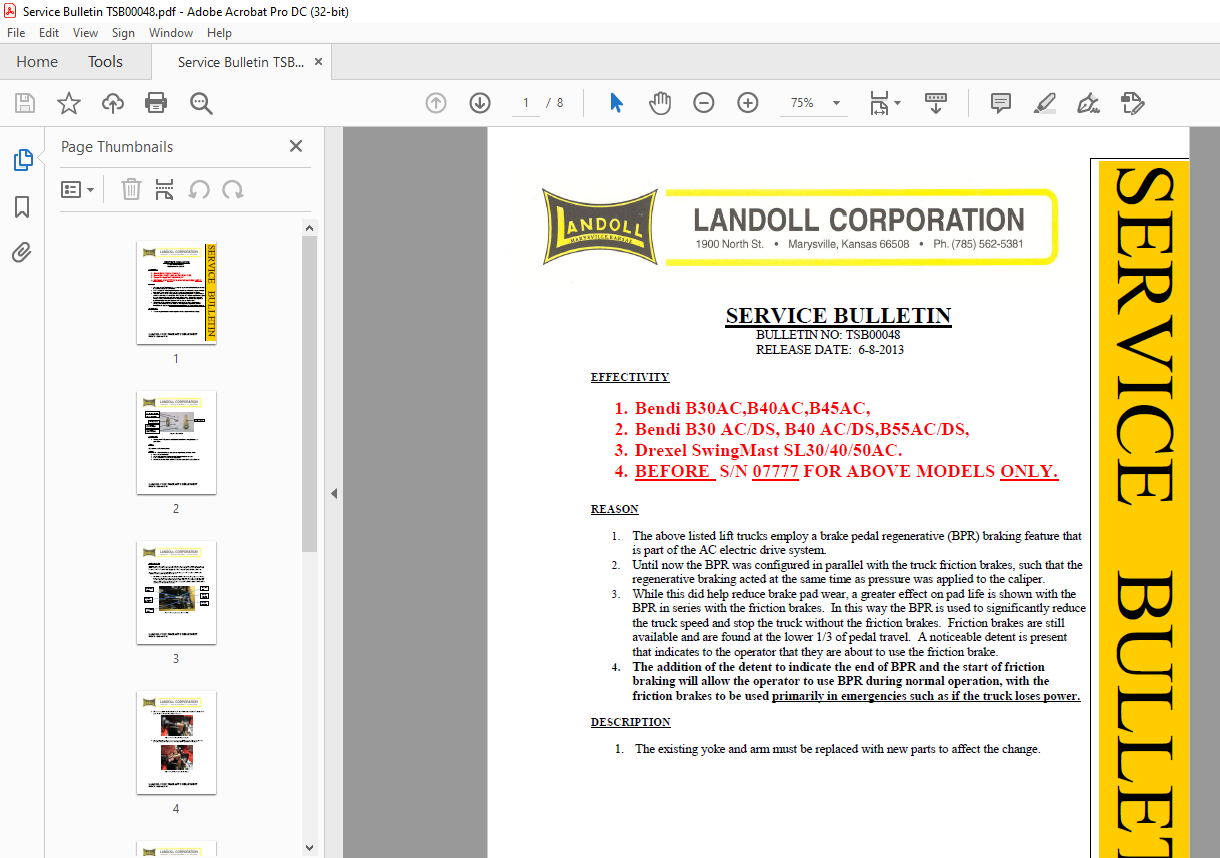The width and height of the screenshot is (1220, 858).
Task: Select page 2 thumbnail
Action: (x=176, y=443)
